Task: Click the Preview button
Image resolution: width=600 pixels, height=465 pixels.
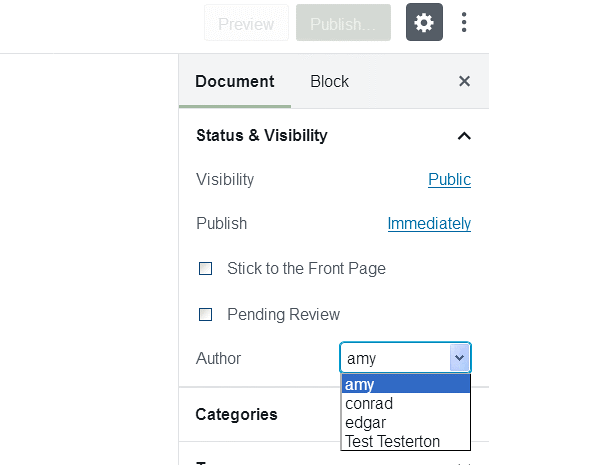Action: (x=246, y=24)
